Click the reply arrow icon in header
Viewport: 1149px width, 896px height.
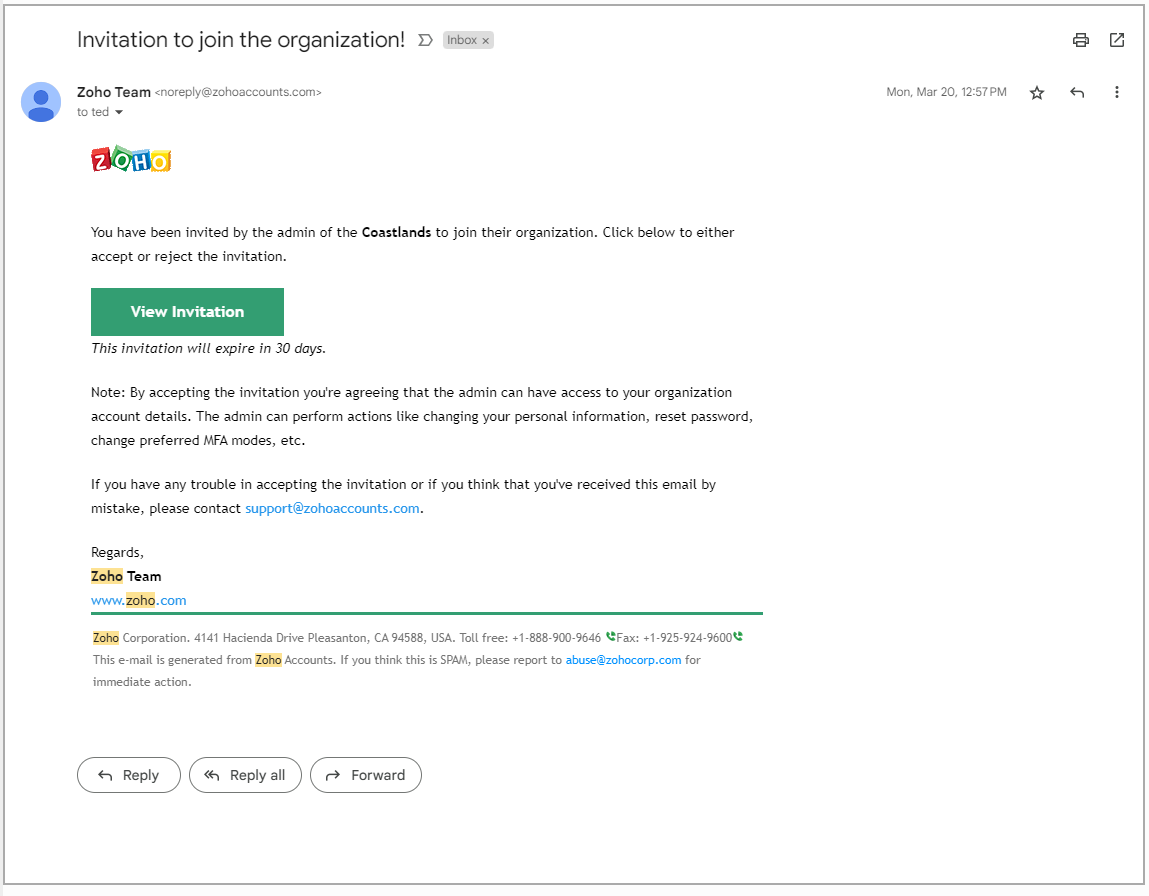(1077, 93)
